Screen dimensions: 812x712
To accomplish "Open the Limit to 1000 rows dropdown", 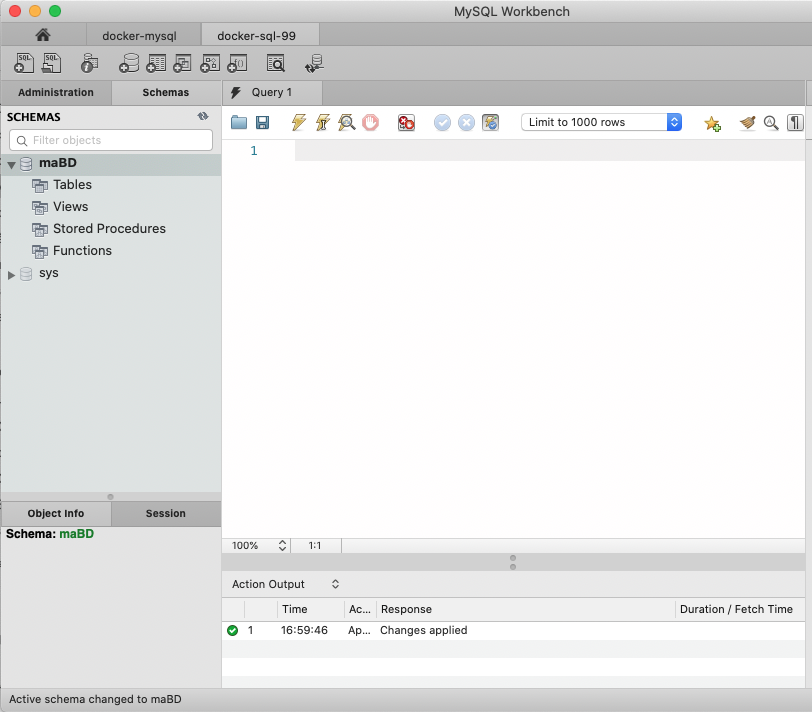I will pos(601,122).
